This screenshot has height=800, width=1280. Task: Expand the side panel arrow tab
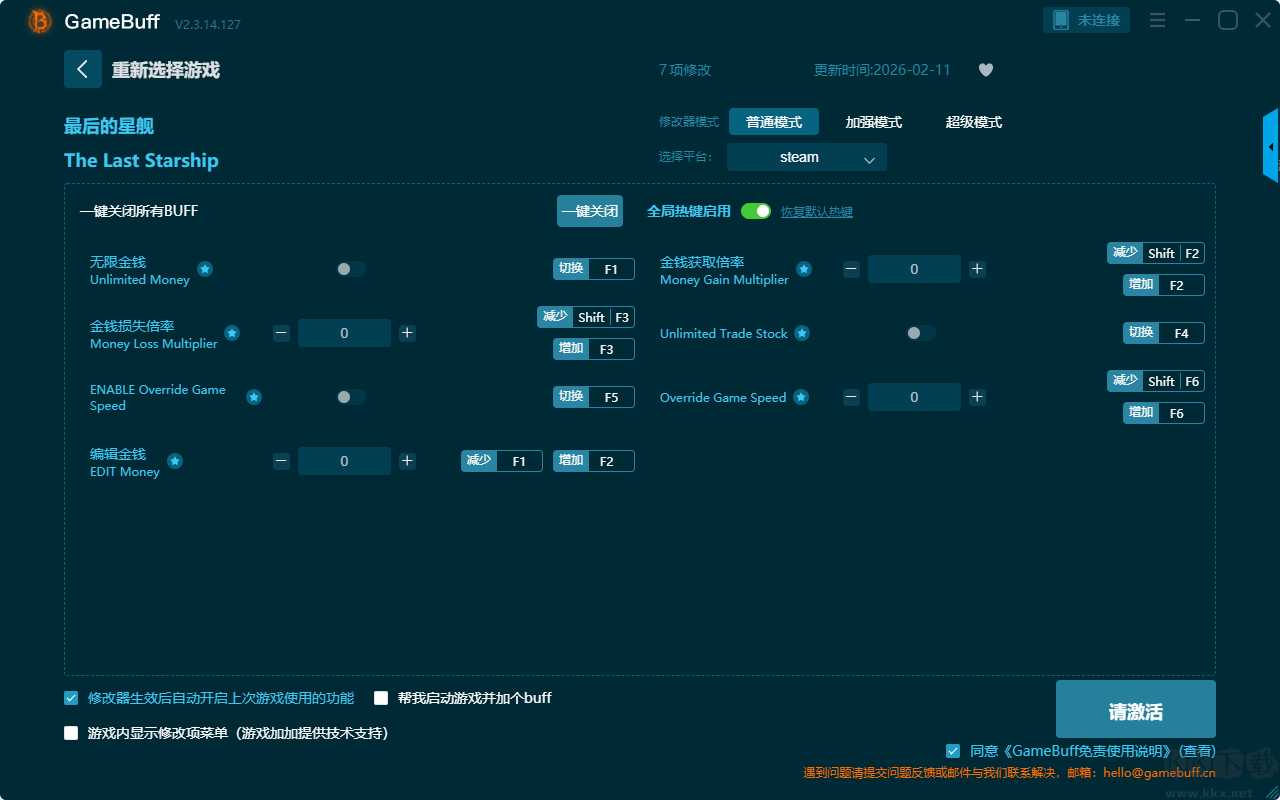pyautogui.click(x=1271, y=146)
